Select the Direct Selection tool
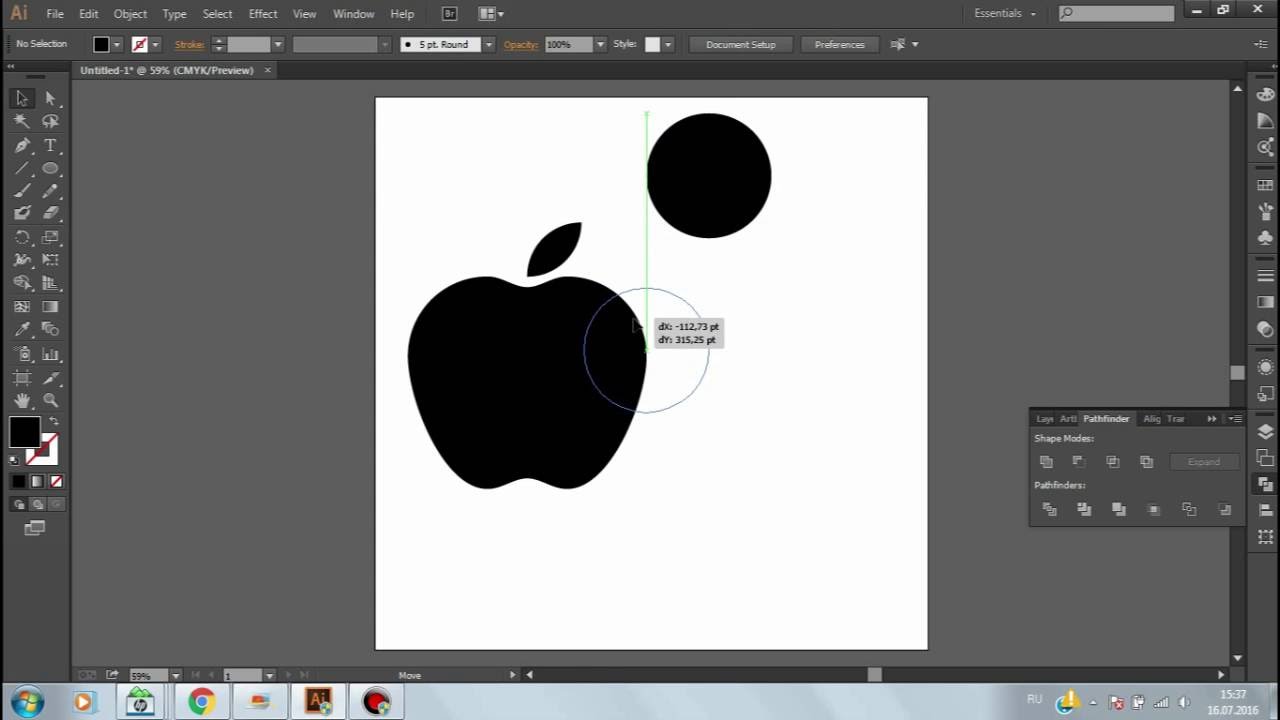 [x=50, y=98]
